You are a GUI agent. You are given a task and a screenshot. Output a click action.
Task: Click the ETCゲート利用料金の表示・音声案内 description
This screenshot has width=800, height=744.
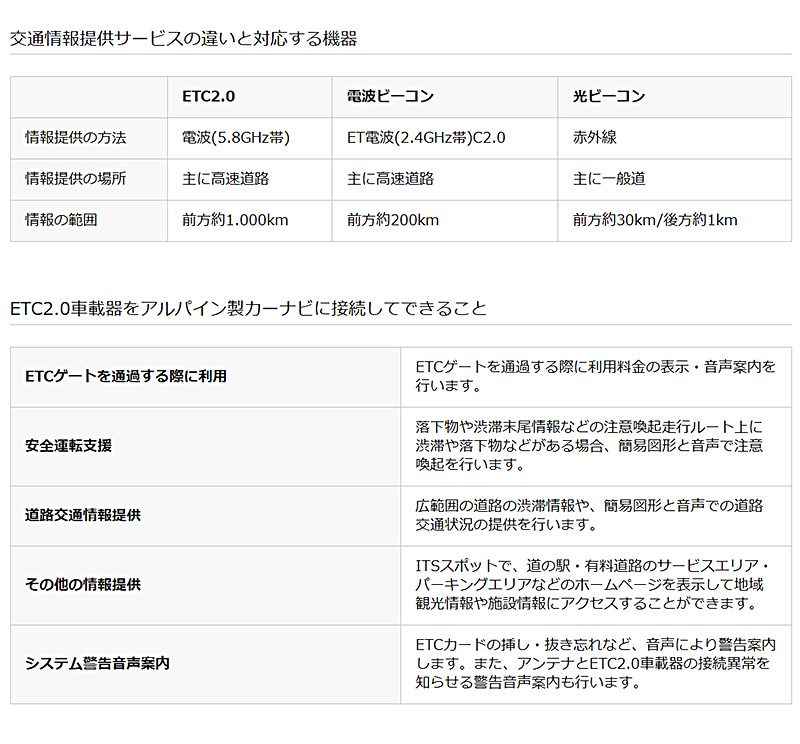(x=595, y=376)
